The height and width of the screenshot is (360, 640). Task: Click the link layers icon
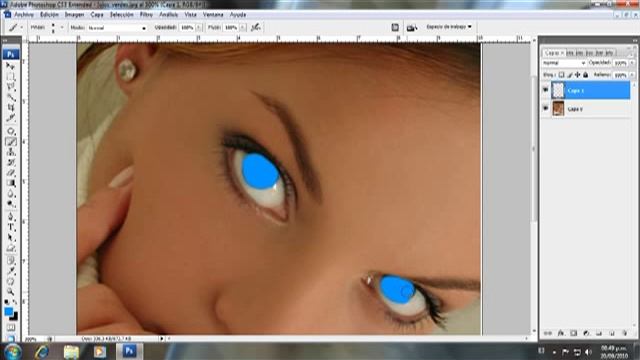pos(548,333)
